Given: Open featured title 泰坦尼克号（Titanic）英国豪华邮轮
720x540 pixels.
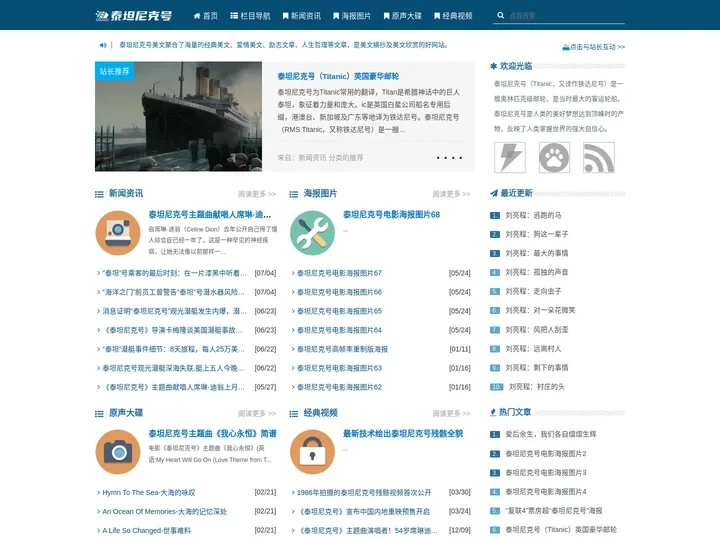Looking at the screenshot, I should [x=338, y=76].
